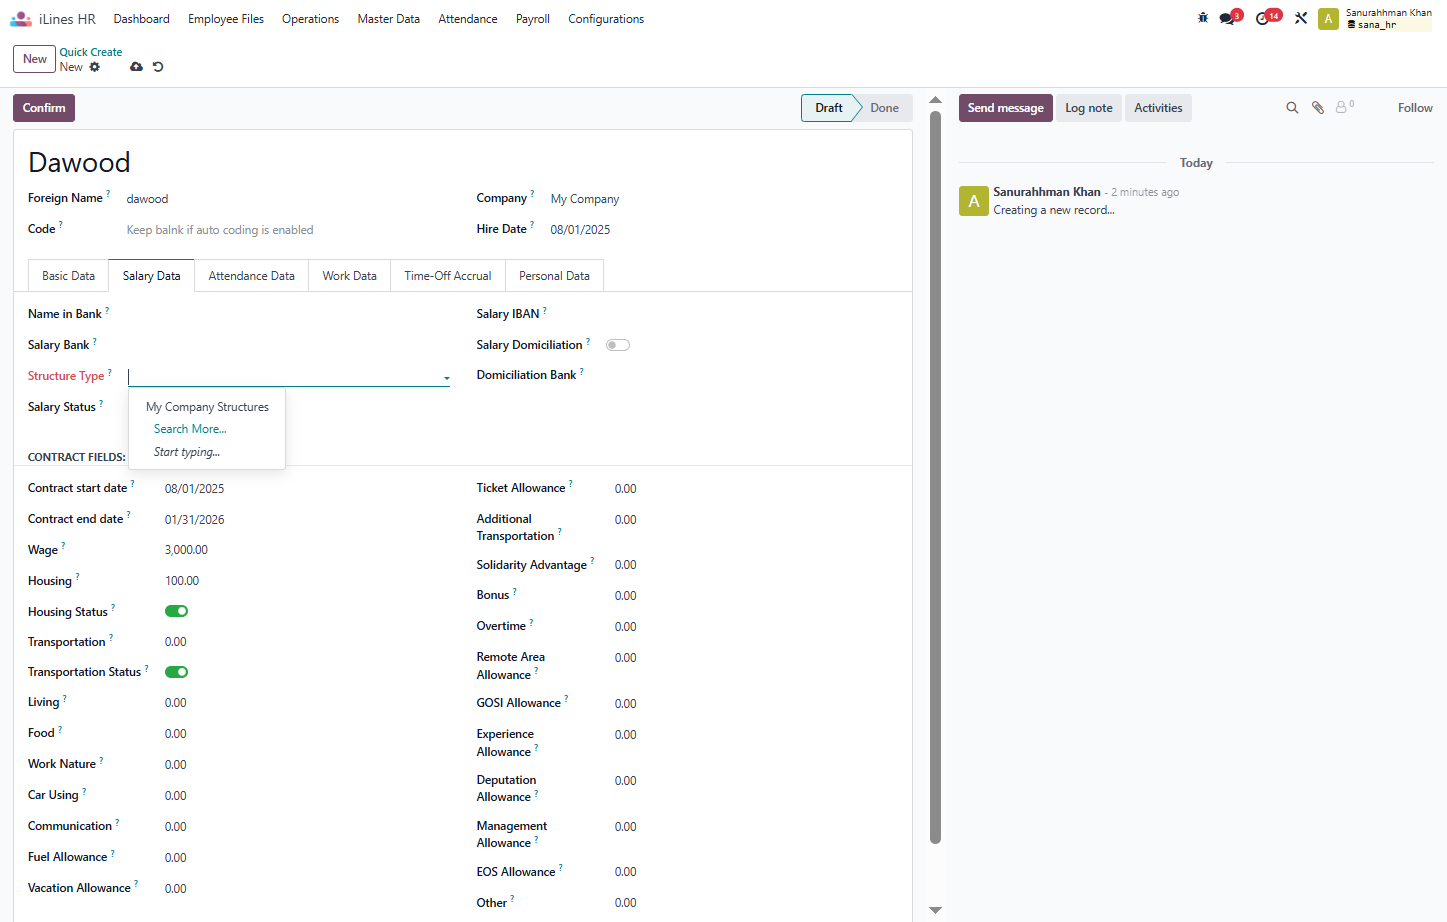Click the Follow button in chatter
Screen dimensions: 1447x922
1415,108
